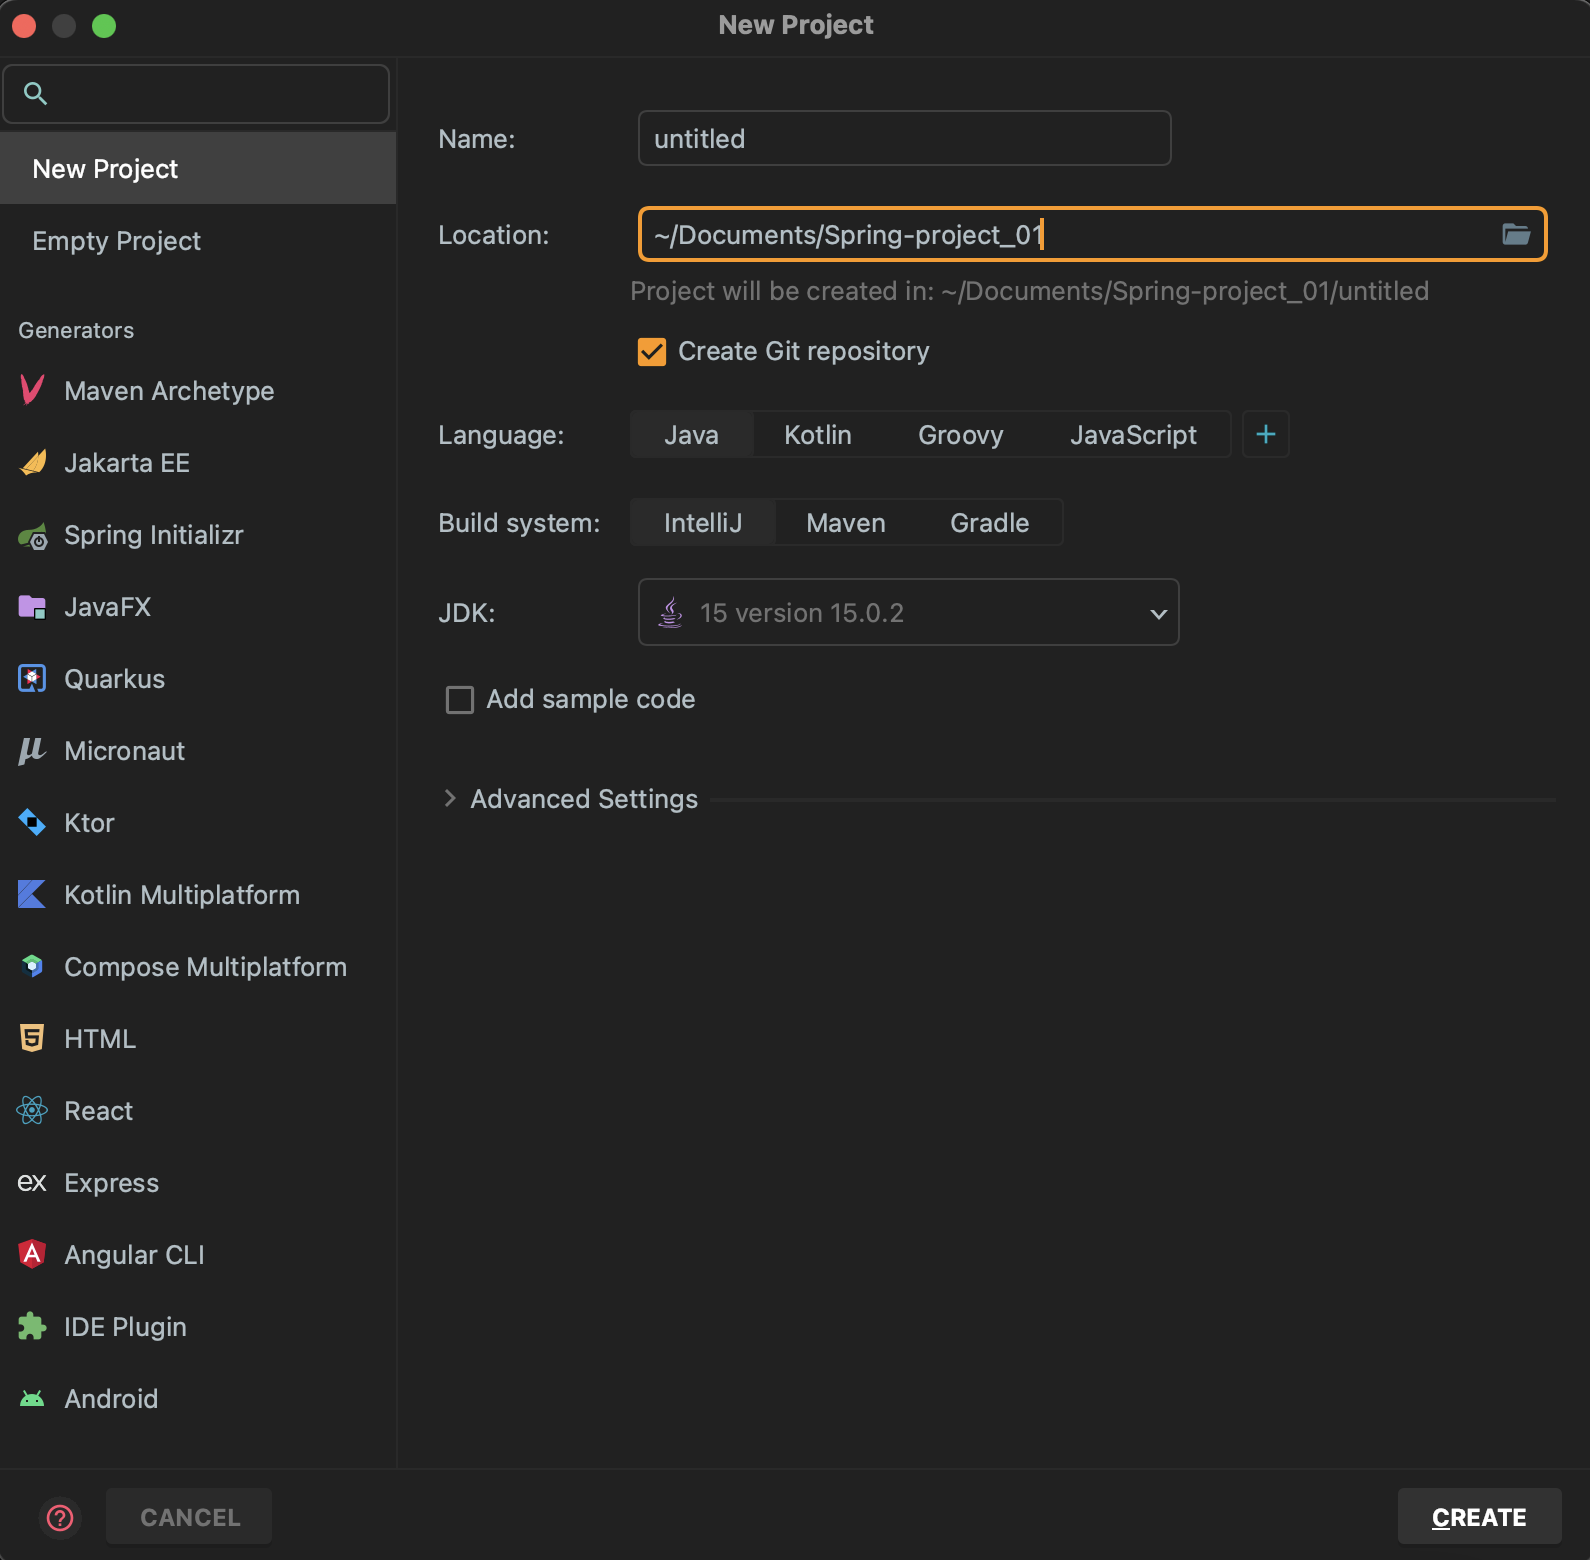The width and height of the screenshot is (1590, 1560).
Task: Click the IDE Plugin label
Action: click(125, 1327)
